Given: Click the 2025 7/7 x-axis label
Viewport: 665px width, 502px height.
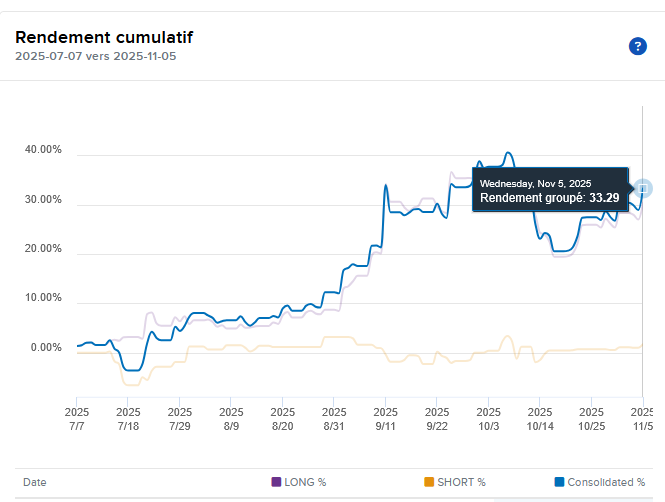Looking at the screenshot, I should pyautogui.click(x=77, y=418).
